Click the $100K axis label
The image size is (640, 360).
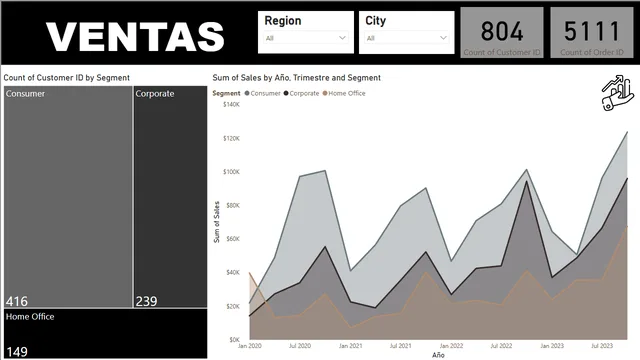click(x=231, y=172)
